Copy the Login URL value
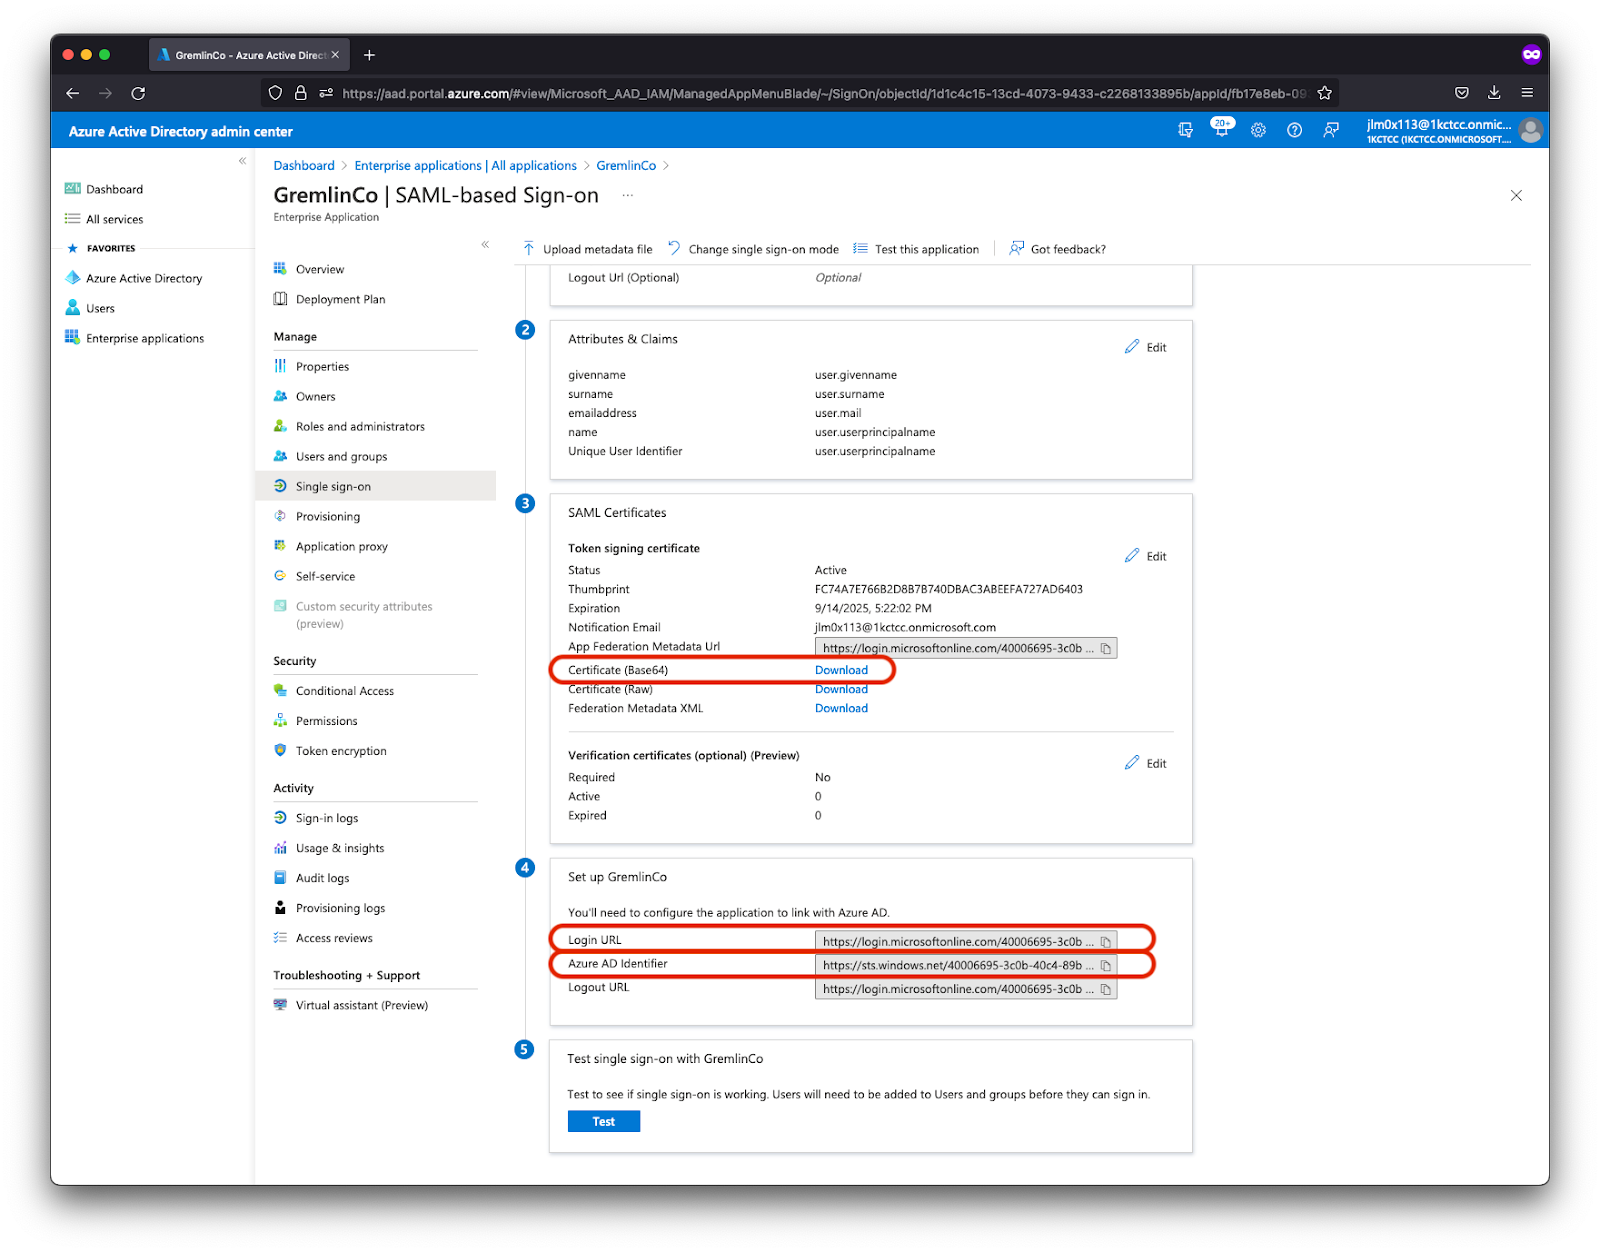Image resolution: width=1600 pixels, height=1252 pixels. (x=1105, y=942)
